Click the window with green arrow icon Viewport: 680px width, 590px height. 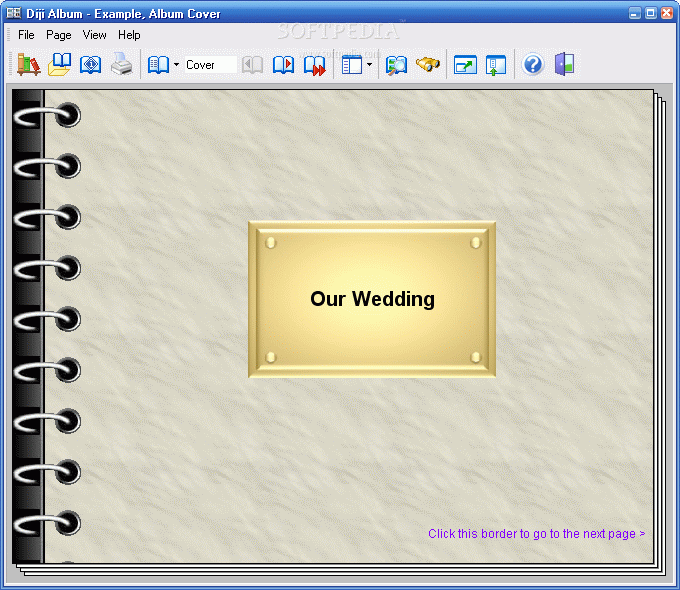pos(465,65)
